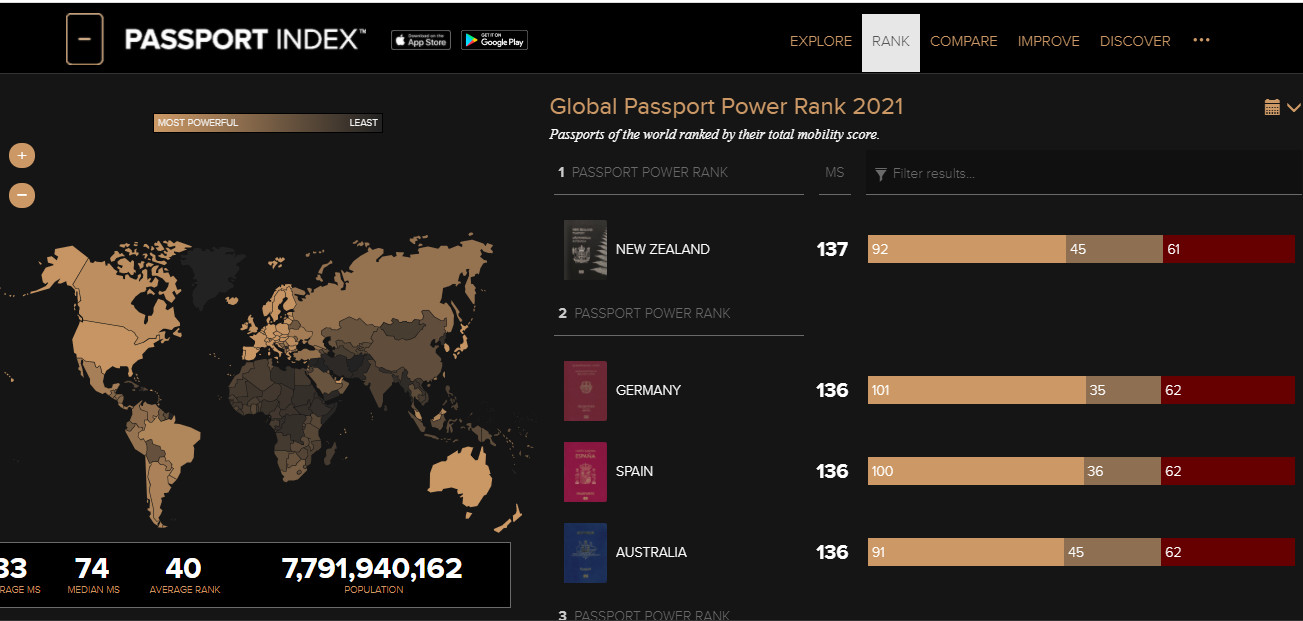The image size is (1303, 621).
Task: Click Spain's mobility score 136
Action: coord(832,471)
